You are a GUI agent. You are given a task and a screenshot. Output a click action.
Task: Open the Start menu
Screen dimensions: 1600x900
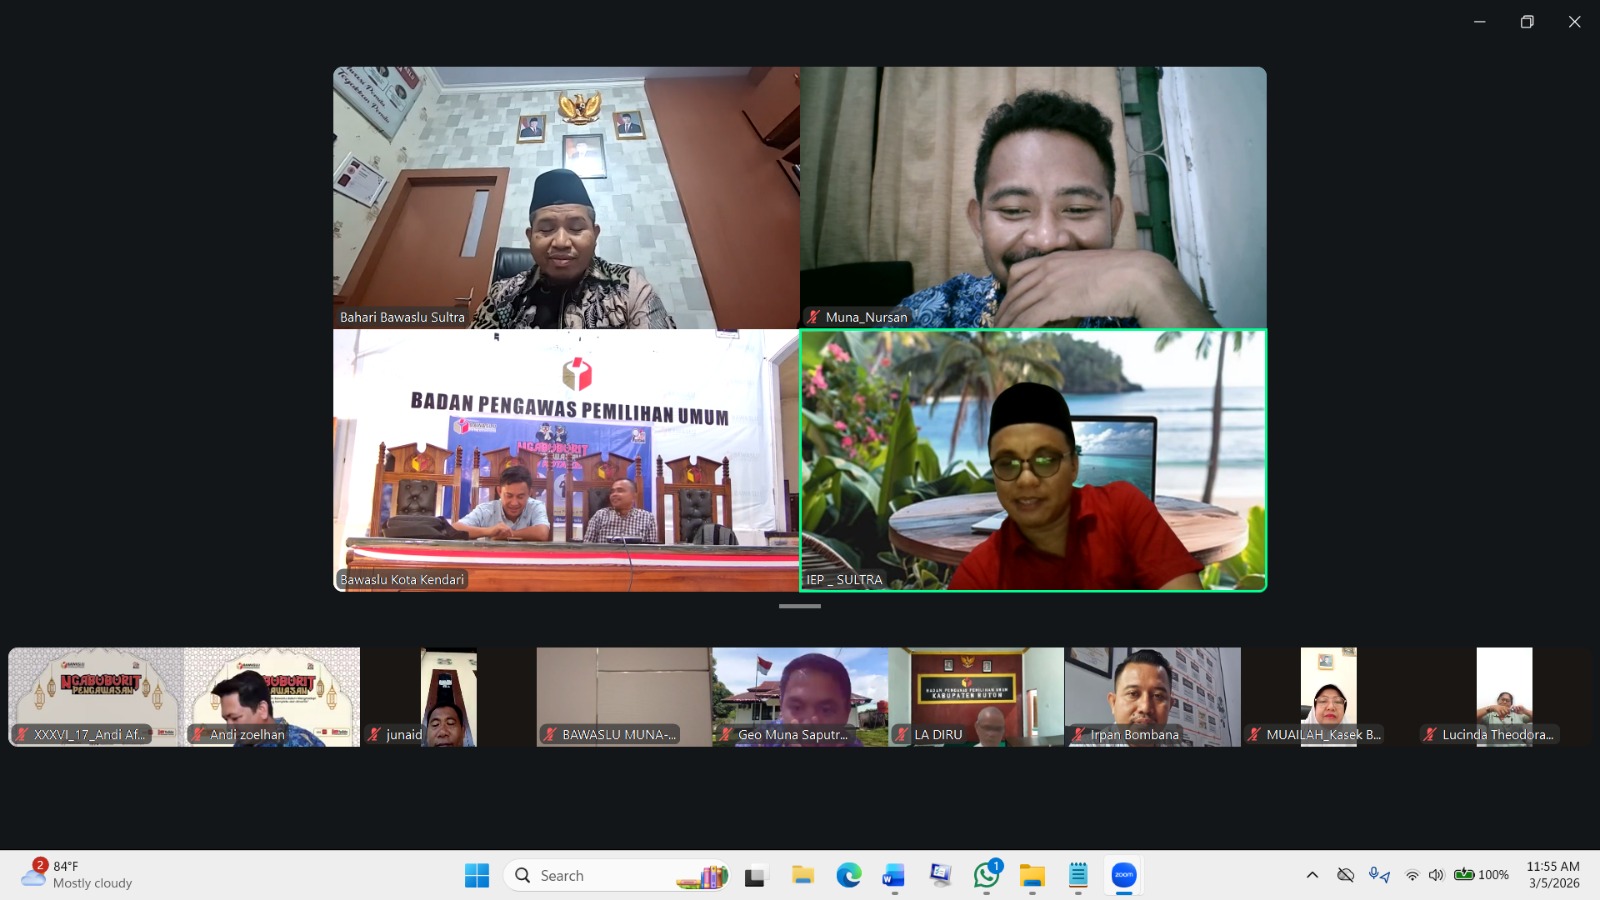pyautogui.click(x=476, y=875)
